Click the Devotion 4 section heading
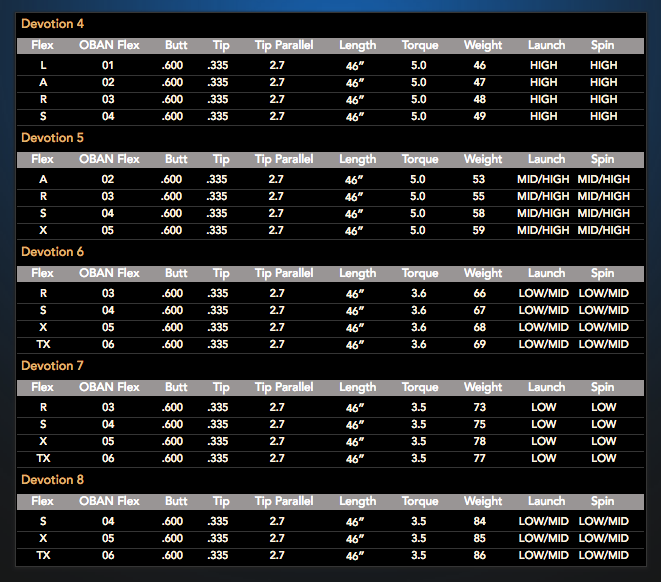The width and height of the screenshot is (661, 582). [x=52, y=24]
